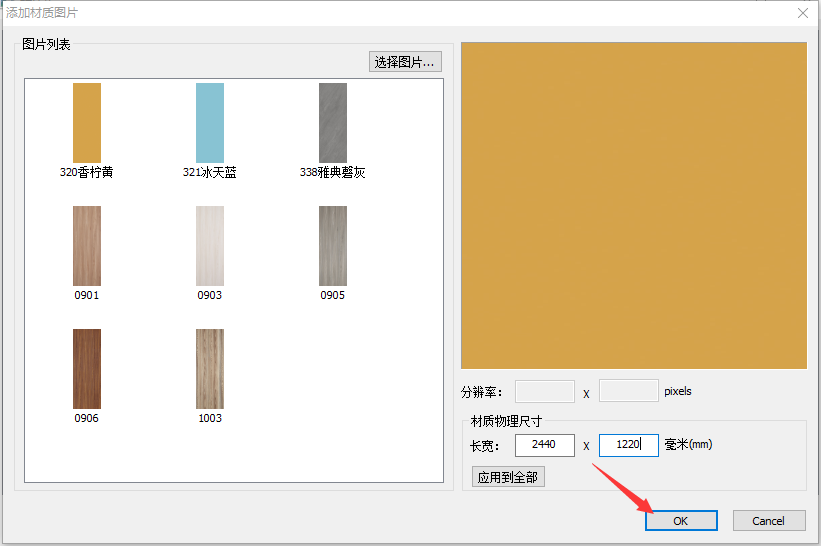This screenshot has height=546, width=821.
Task: Select the 338雅典磬灰 gray thumbnail
Action: 333,123
